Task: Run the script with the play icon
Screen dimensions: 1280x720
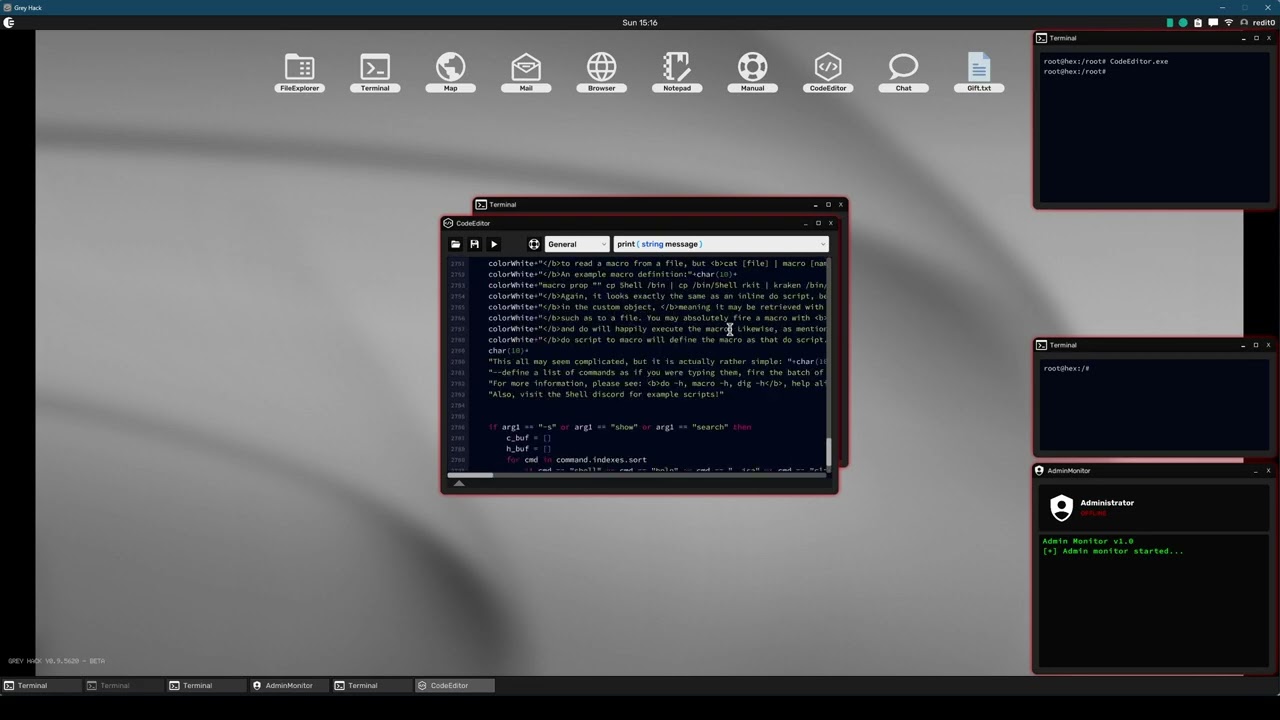Action: pos(493,244)
